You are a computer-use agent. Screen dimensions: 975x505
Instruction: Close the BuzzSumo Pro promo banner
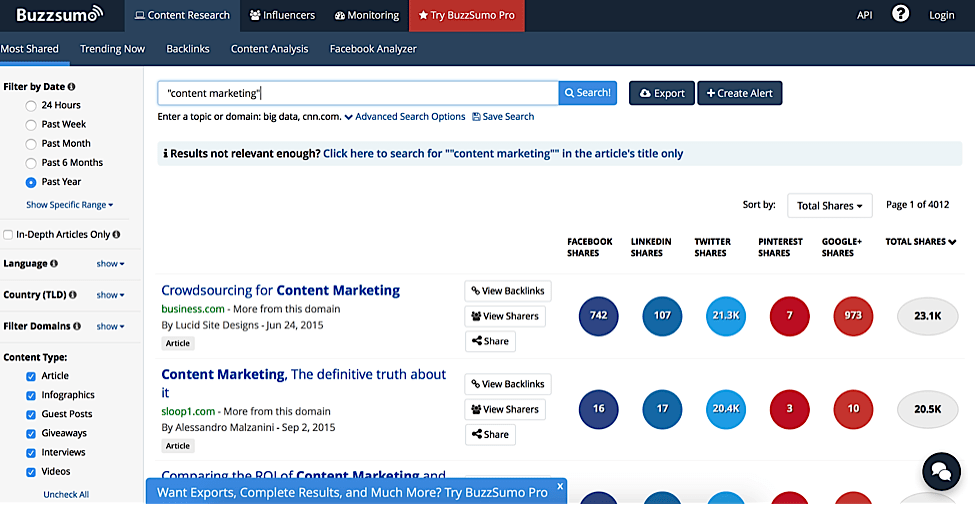[560, 486]
